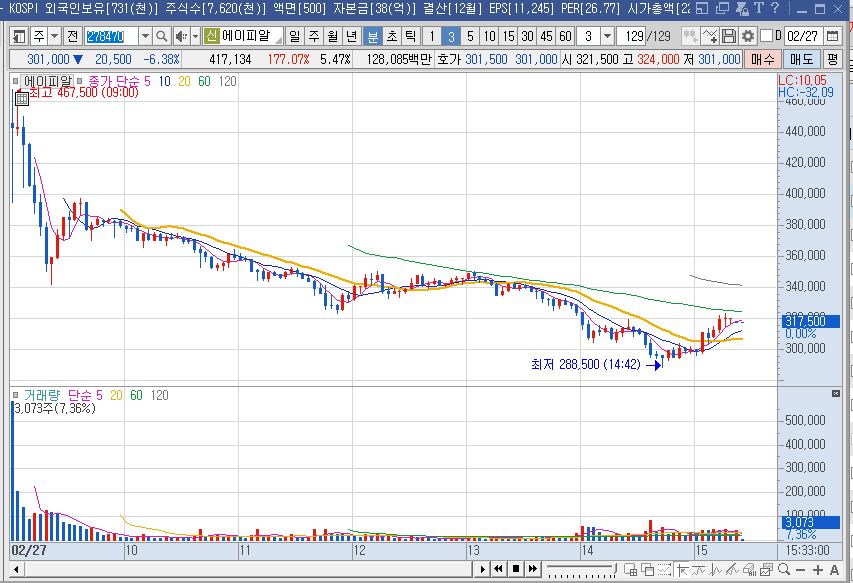The width and height of the screenshot is (853, 583).
Task: Click the 매도 sell button
Action: pos(801,59)
